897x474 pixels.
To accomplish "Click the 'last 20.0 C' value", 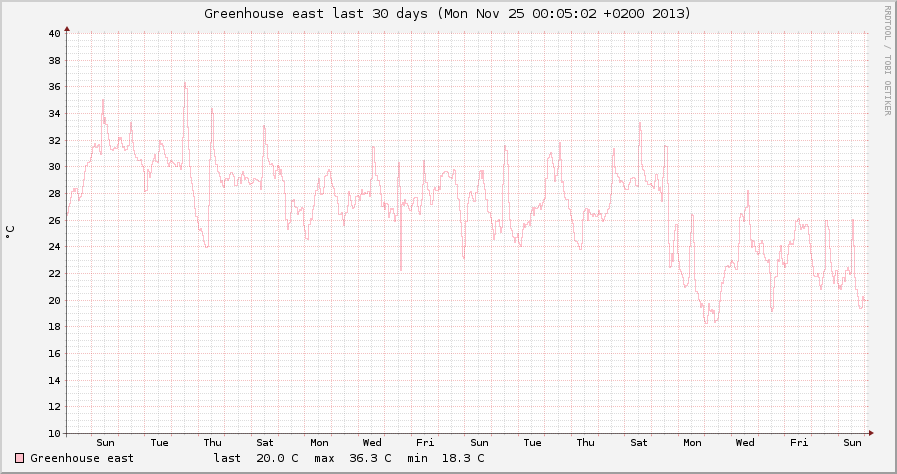I will [x=256, y=459].
